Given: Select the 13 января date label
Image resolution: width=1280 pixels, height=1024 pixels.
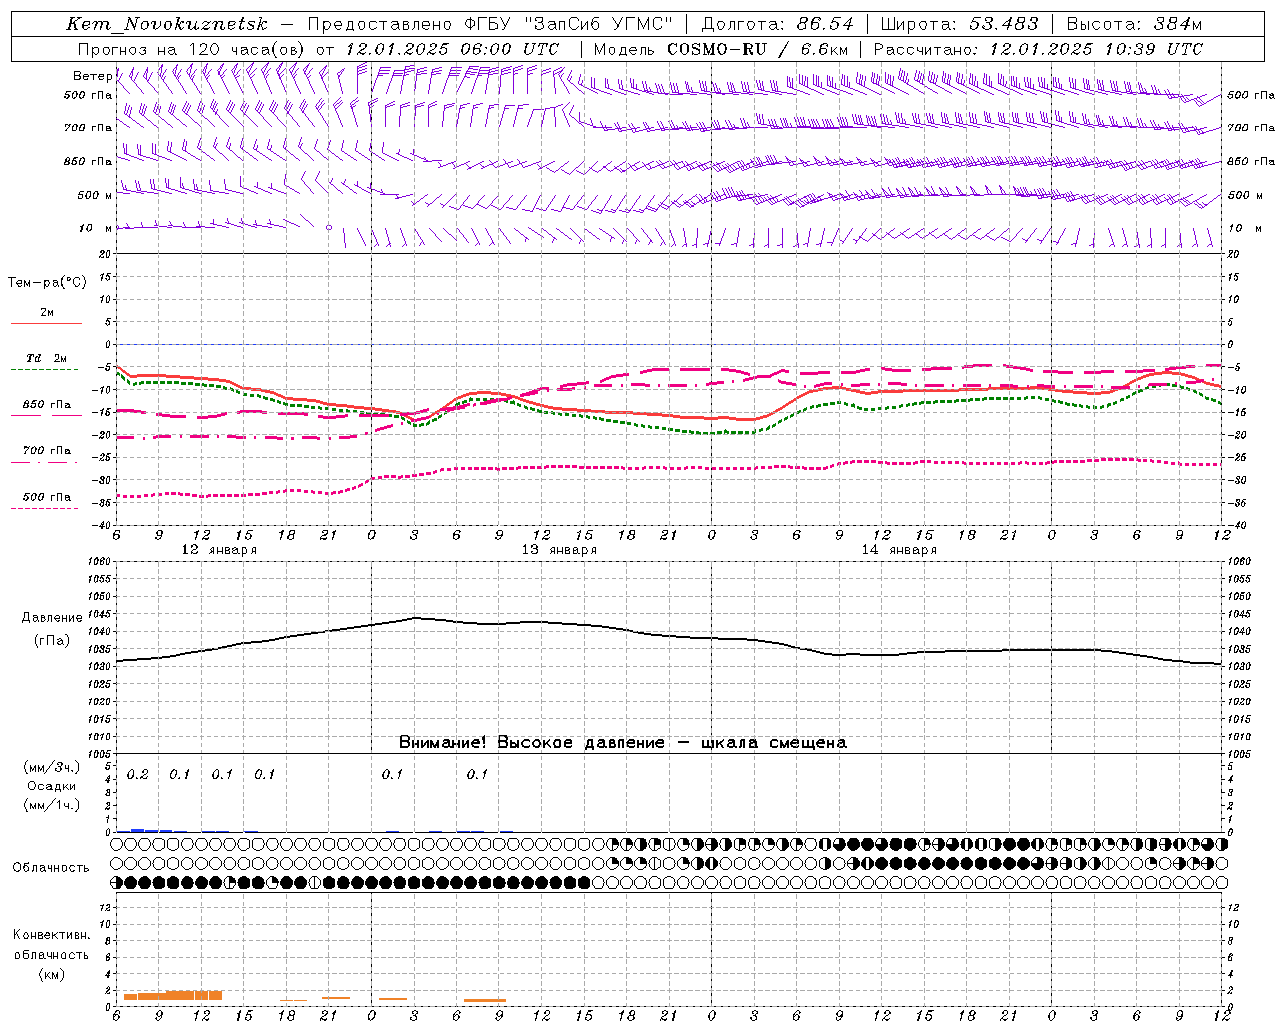Looking at the screenshot, I should coord(559,550).
